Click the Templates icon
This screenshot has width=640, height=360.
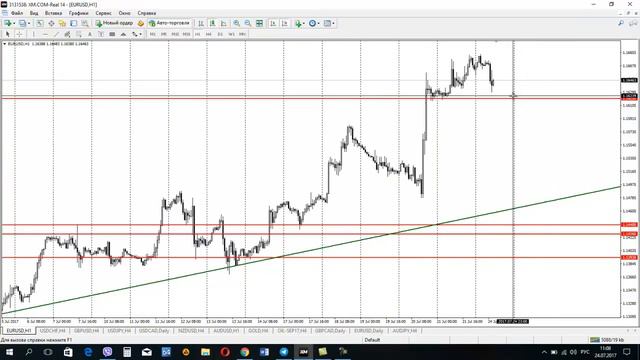pyautogui.click(x=327, y=23)
